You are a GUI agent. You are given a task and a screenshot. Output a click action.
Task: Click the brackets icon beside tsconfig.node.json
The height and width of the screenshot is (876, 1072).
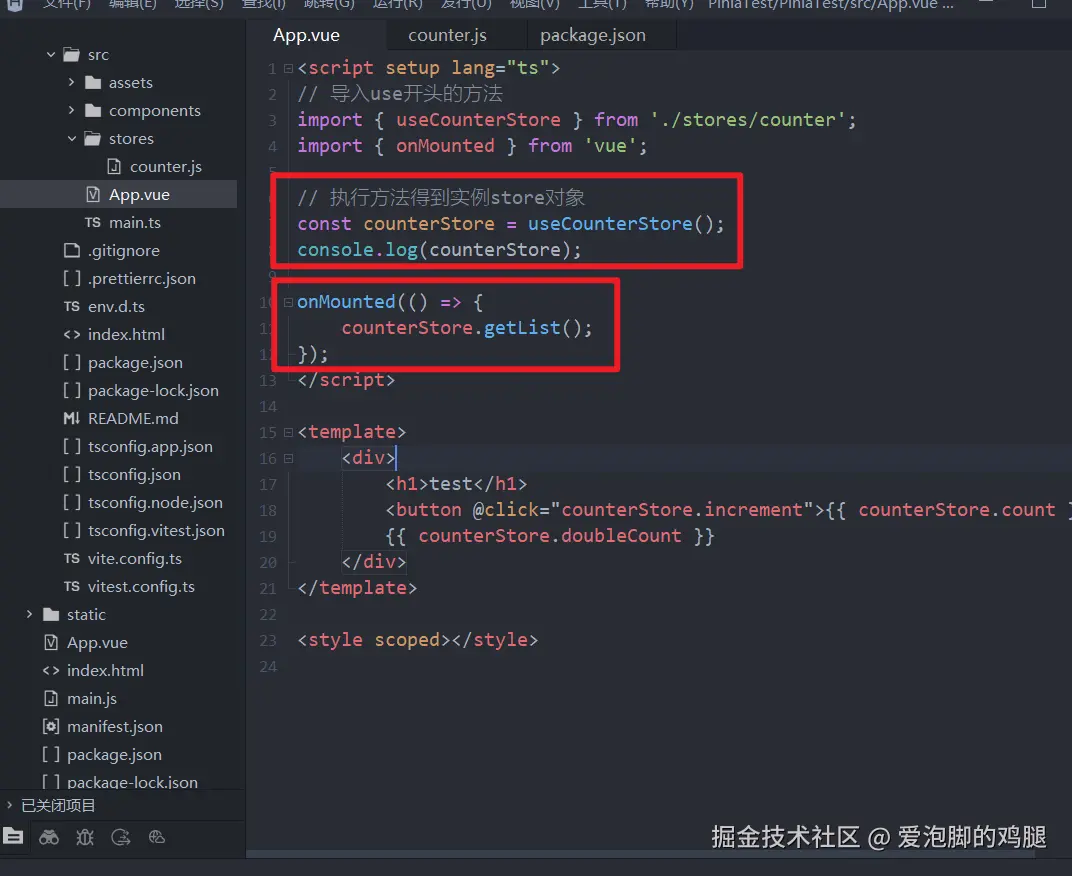pyautogui.click(x=72, y=503)
